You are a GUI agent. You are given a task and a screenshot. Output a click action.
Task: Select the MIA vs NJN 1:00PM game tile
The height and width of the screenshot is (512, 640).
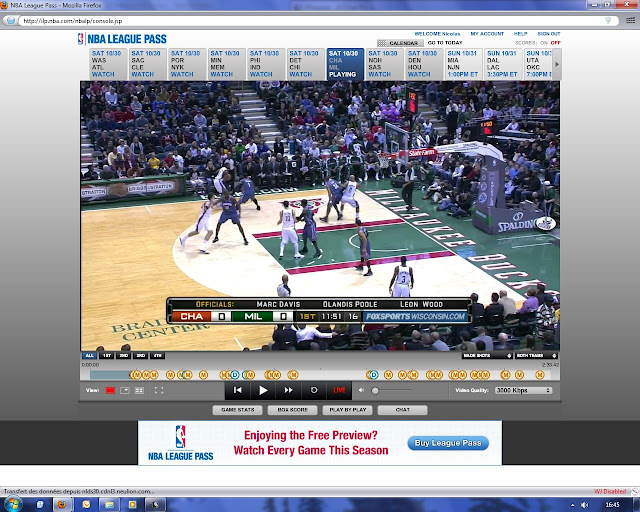coord(464,64)
